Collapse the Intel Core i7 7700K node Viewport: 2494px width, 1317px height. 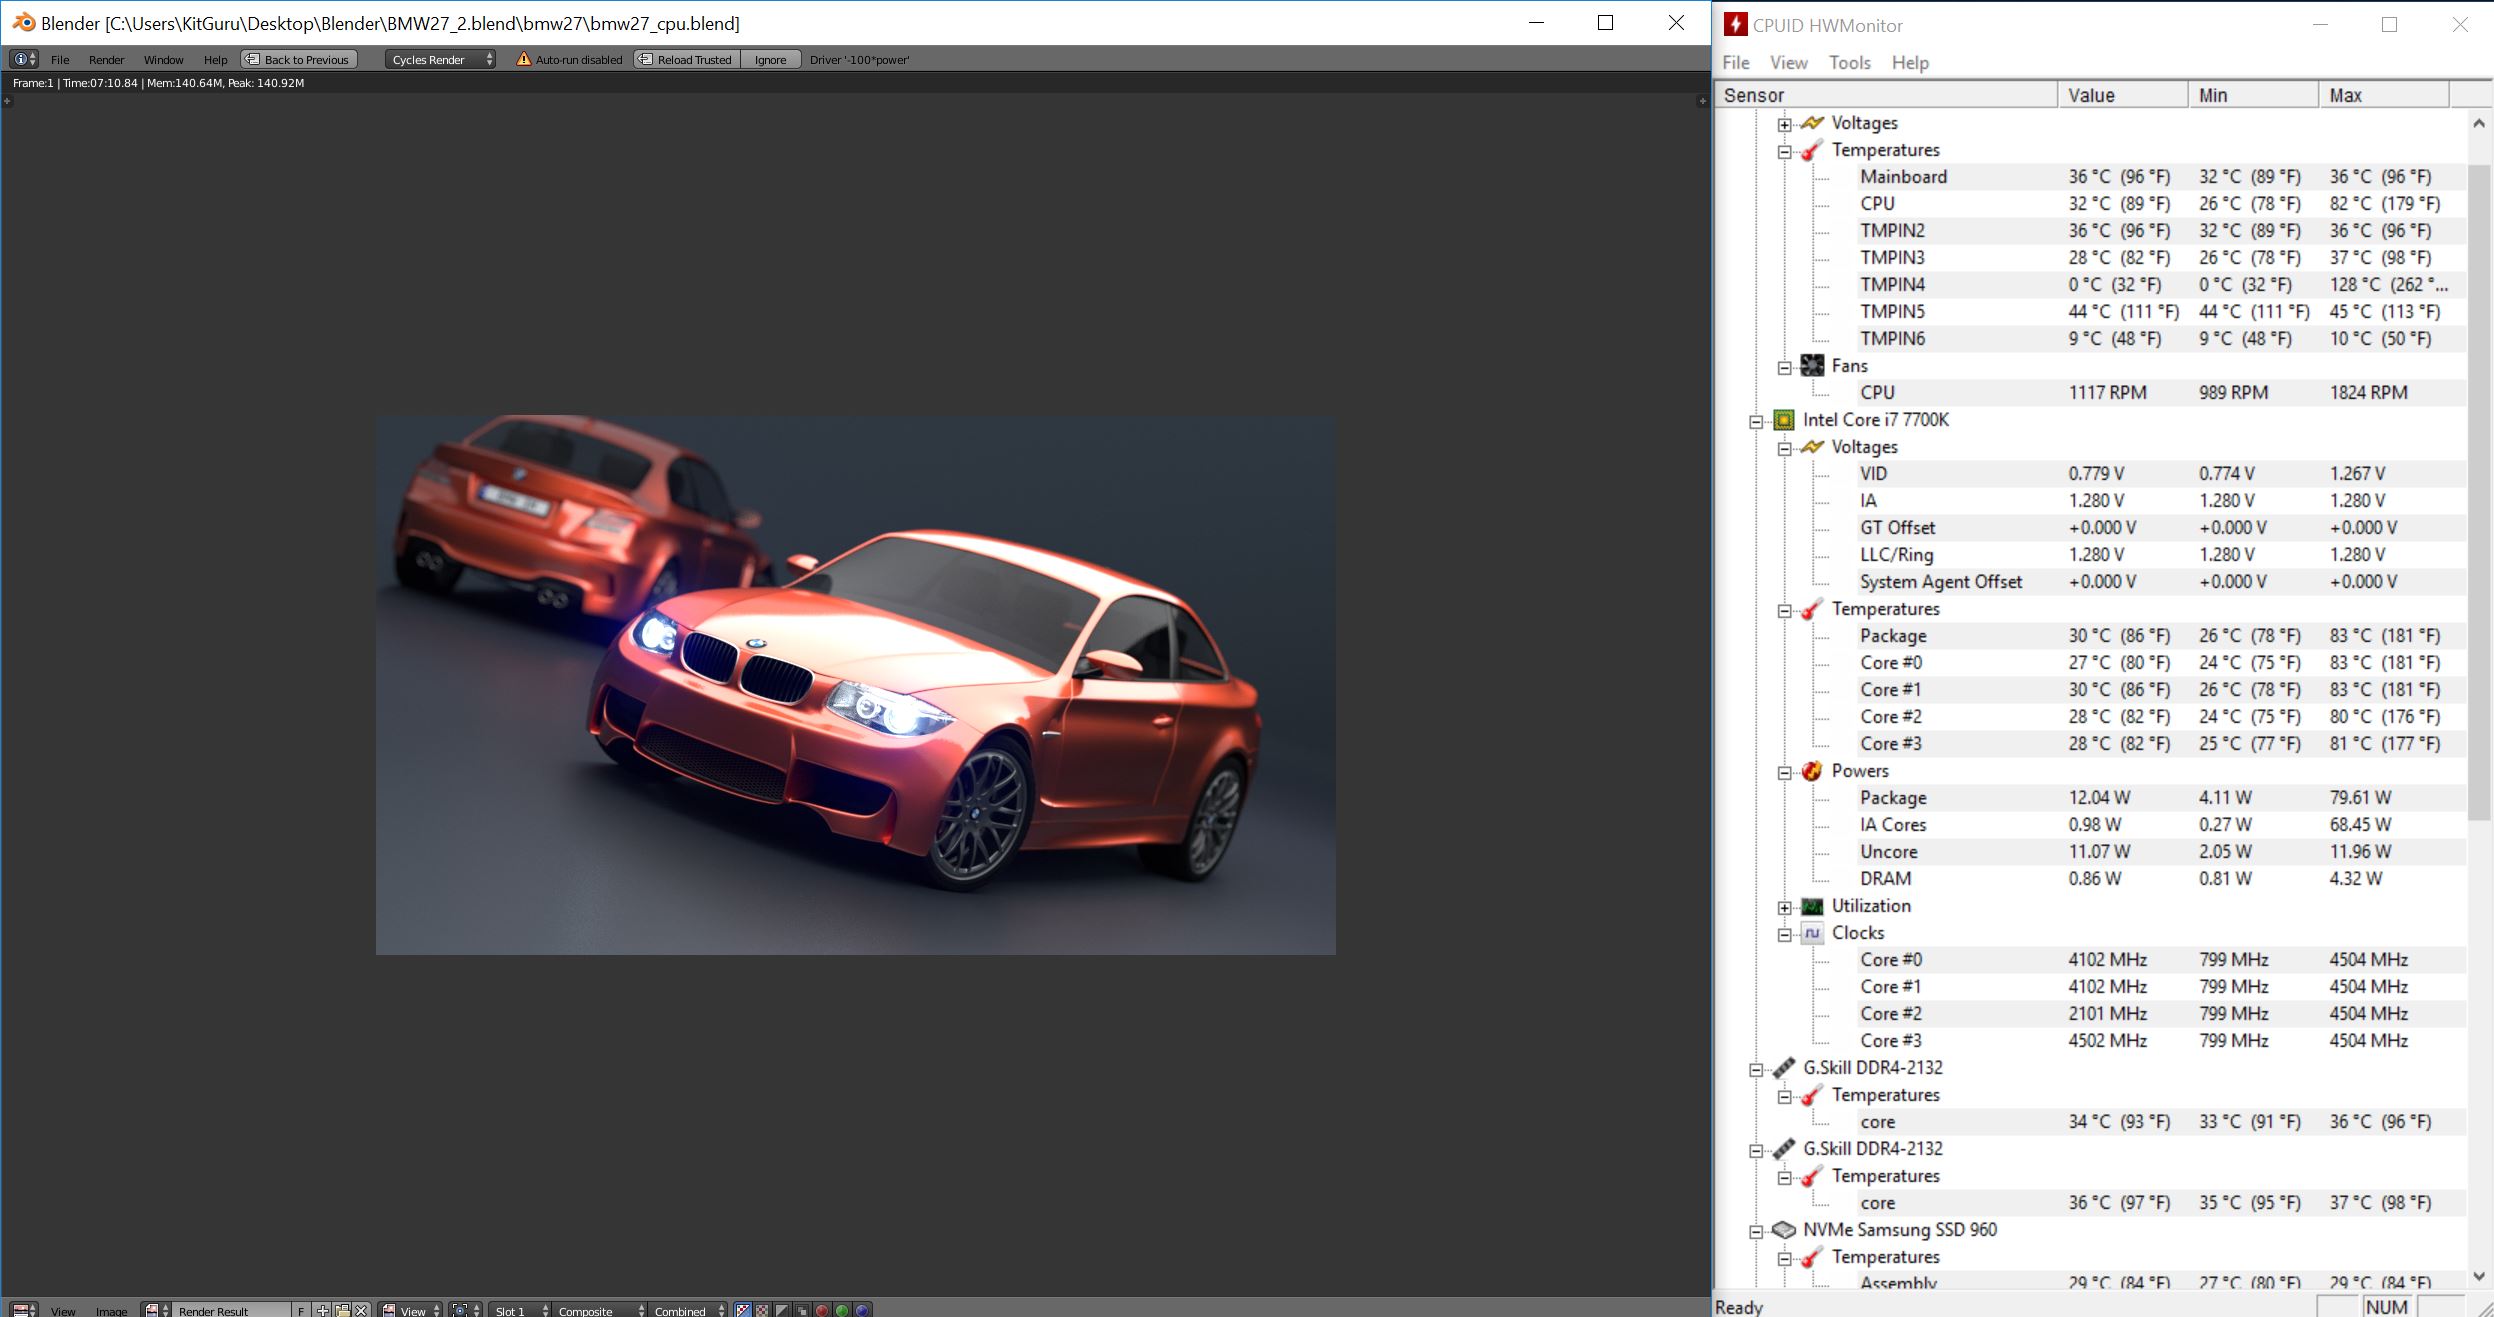coord(1756,421)
